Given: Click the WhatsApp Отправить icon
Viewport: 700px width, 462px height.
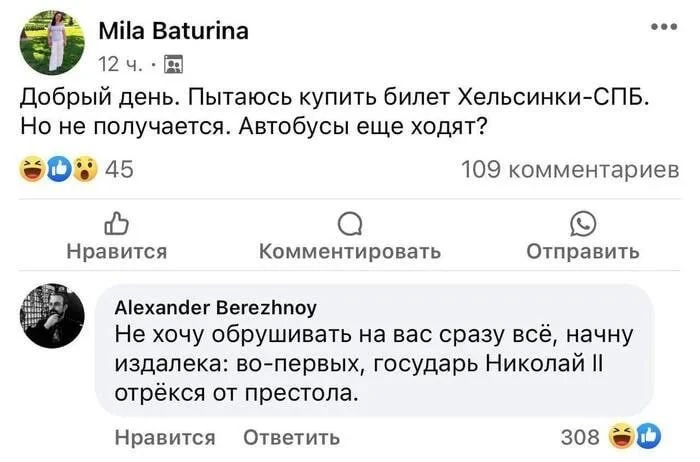Looking at the screenshot, I should (x=582, y=222).
